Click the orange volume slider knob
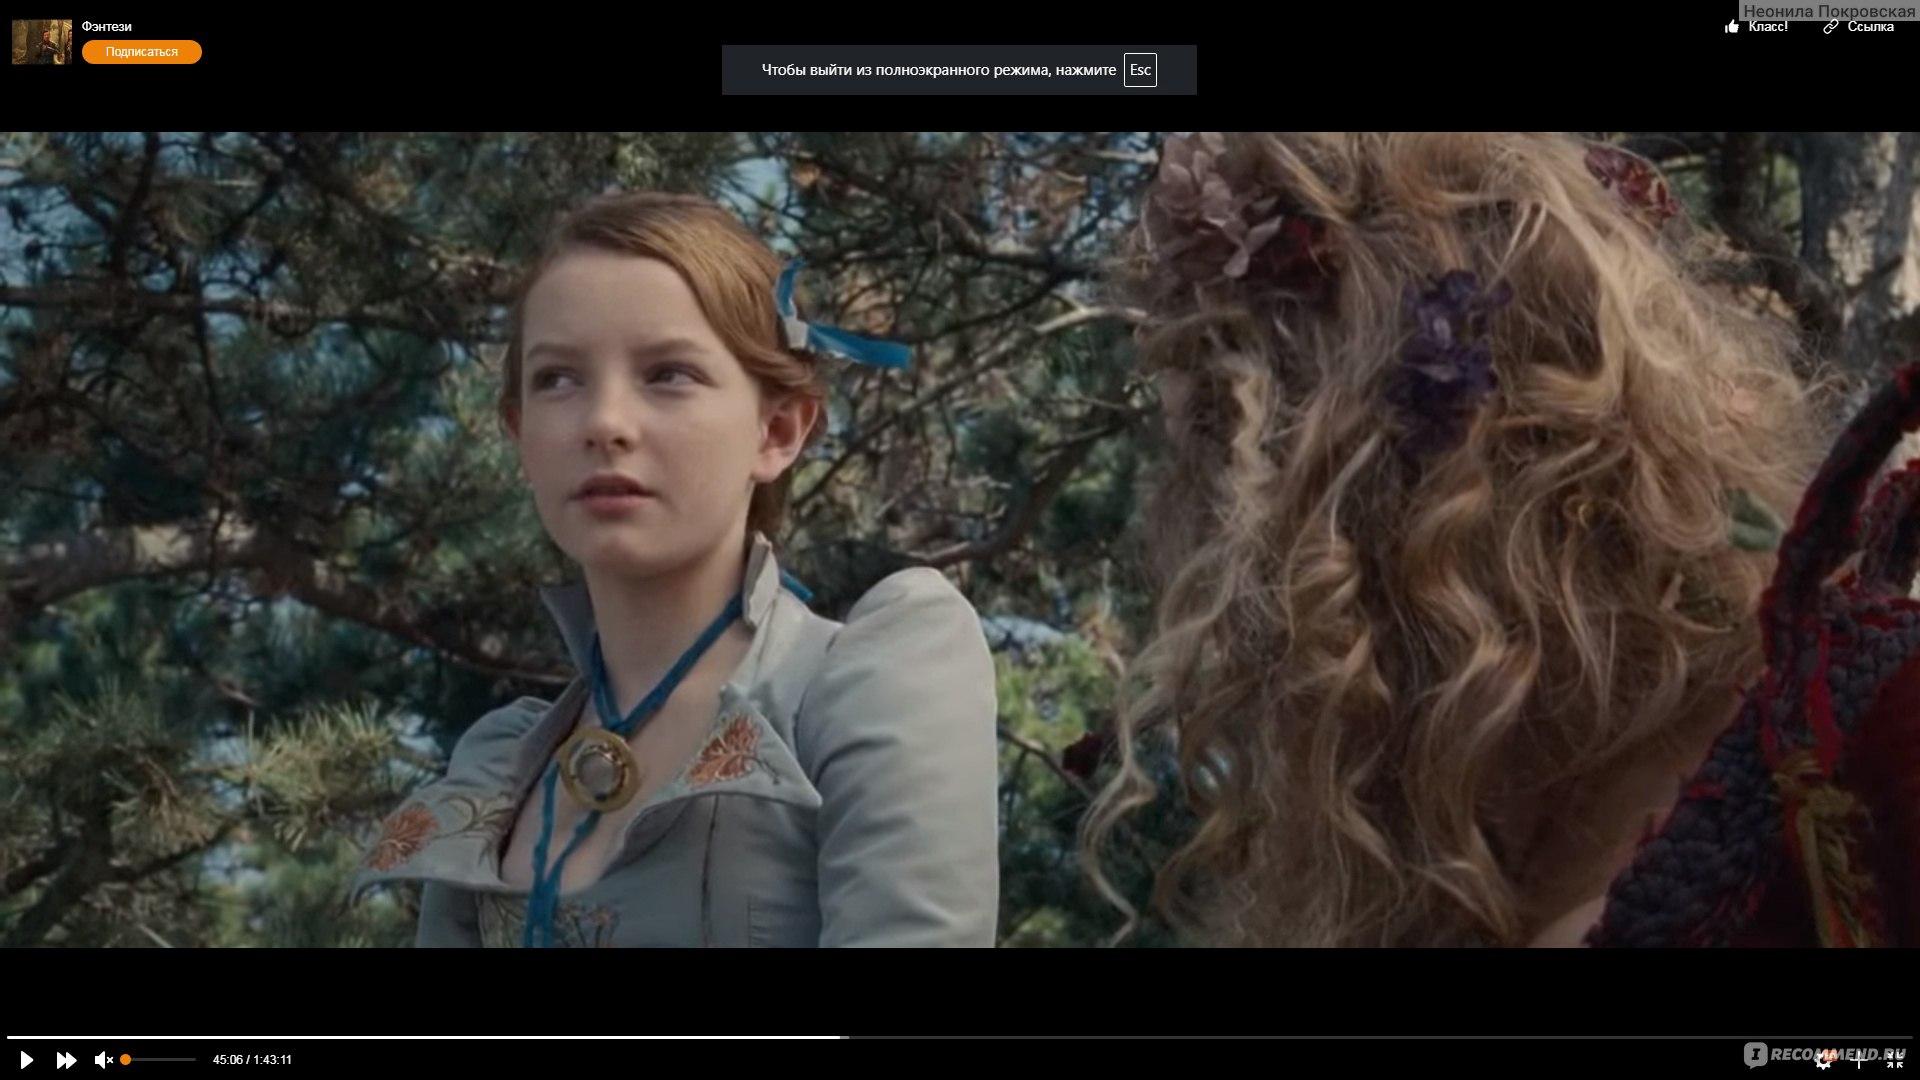 126,1059
